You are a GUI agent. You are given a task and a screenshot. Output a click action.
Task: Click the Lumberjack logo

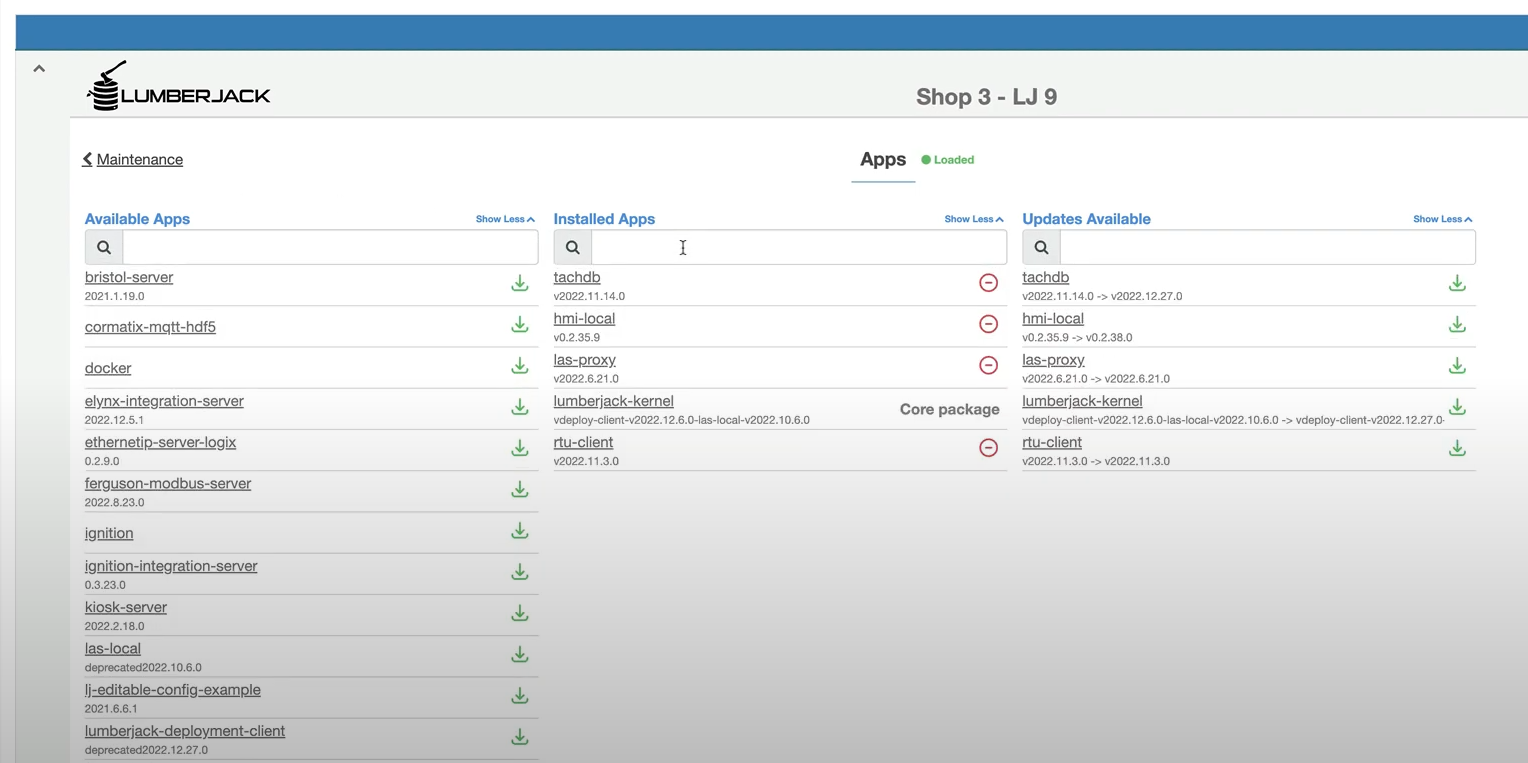178,86
